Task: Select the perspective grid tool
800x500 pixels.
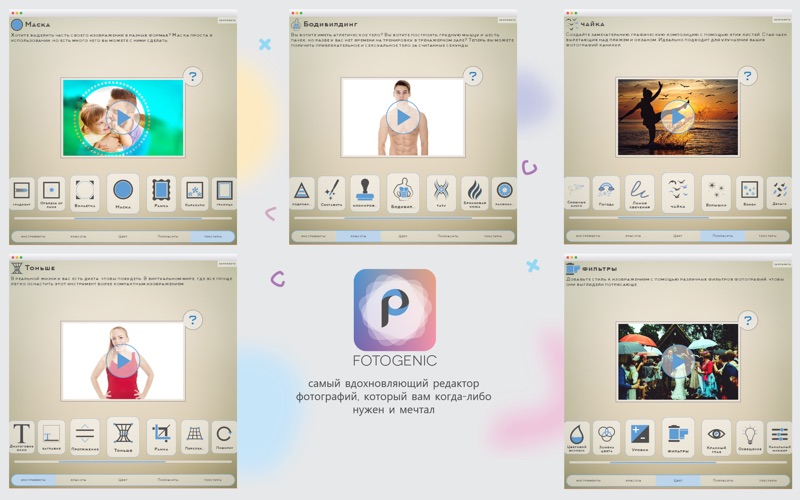Action: 194,437
